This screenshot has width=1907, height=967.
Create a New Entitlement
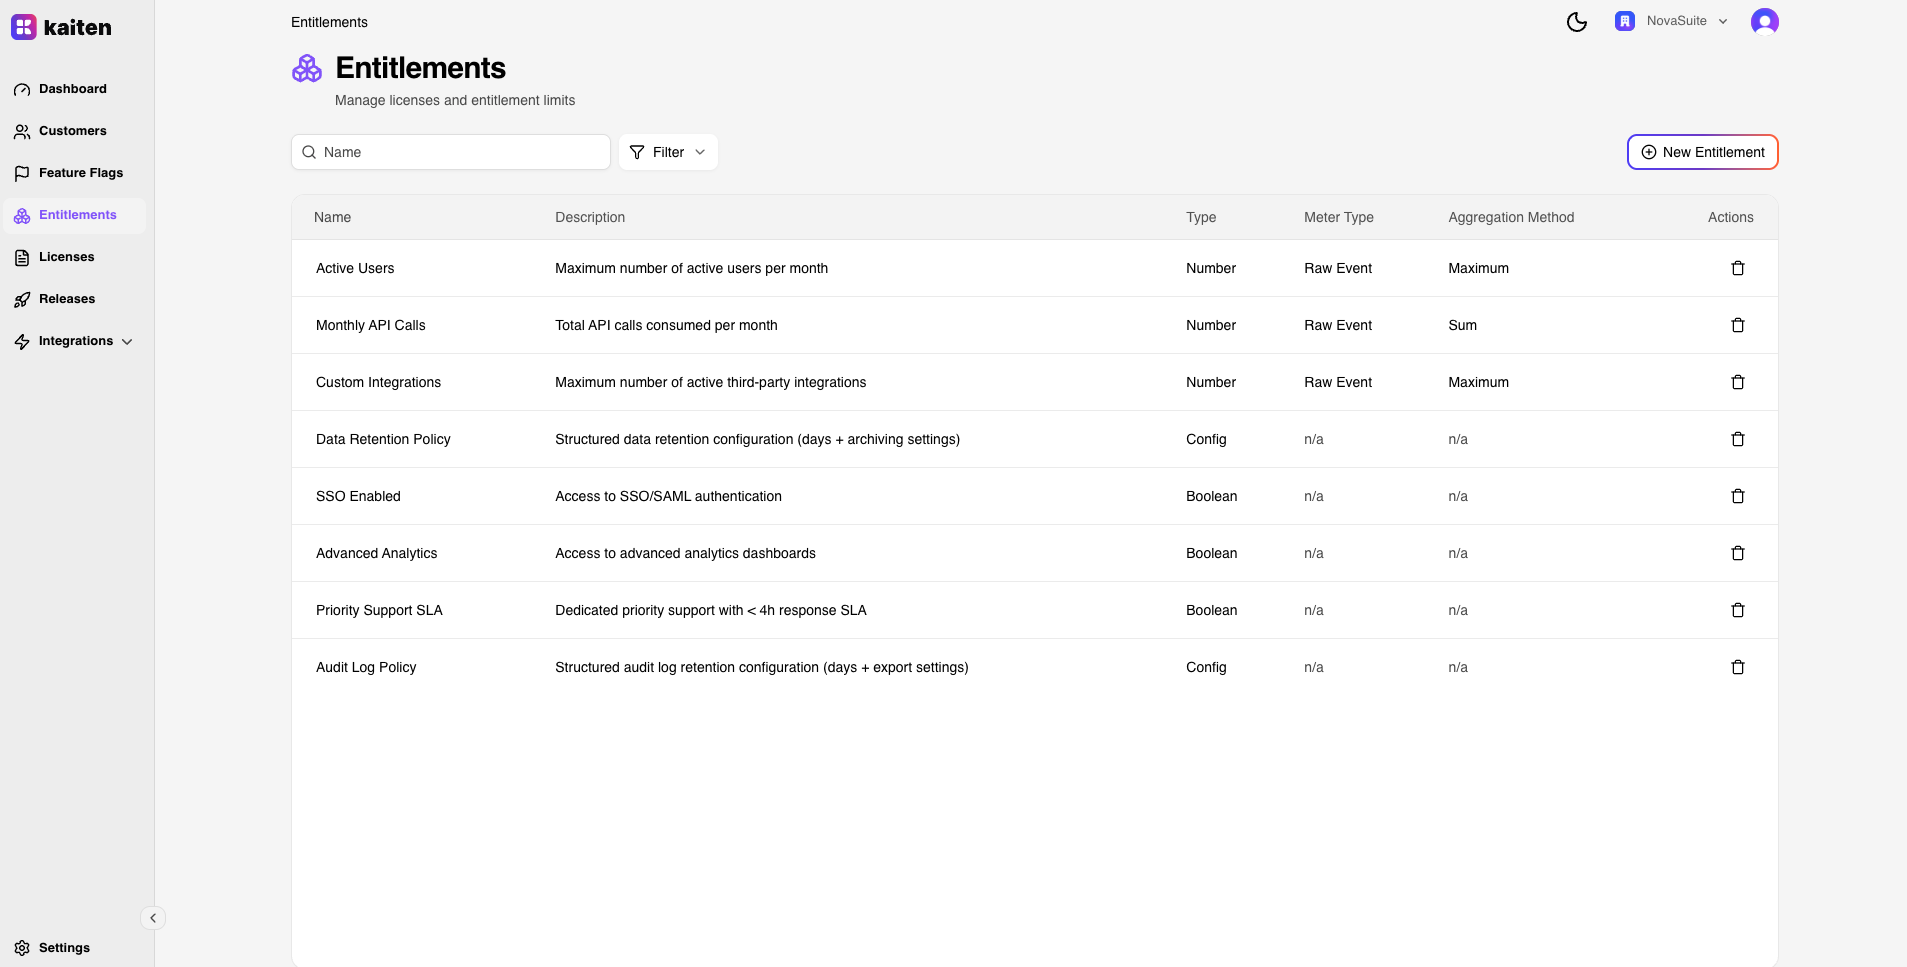point(1702,152)
